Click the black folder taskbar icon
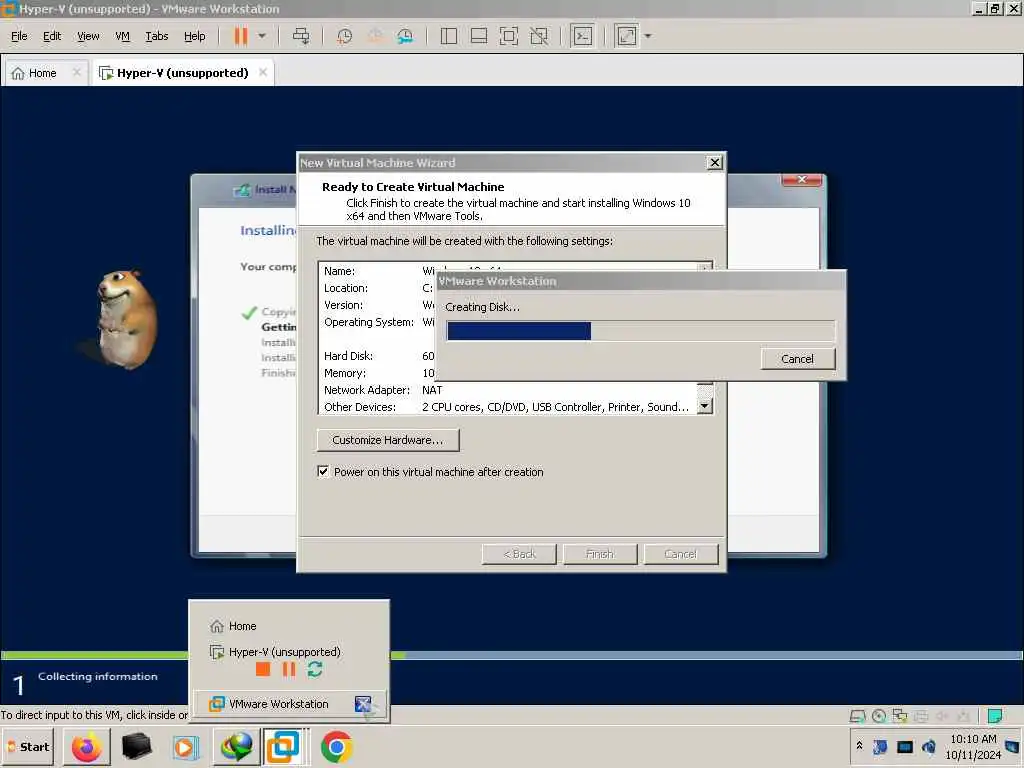 [136, 747]
